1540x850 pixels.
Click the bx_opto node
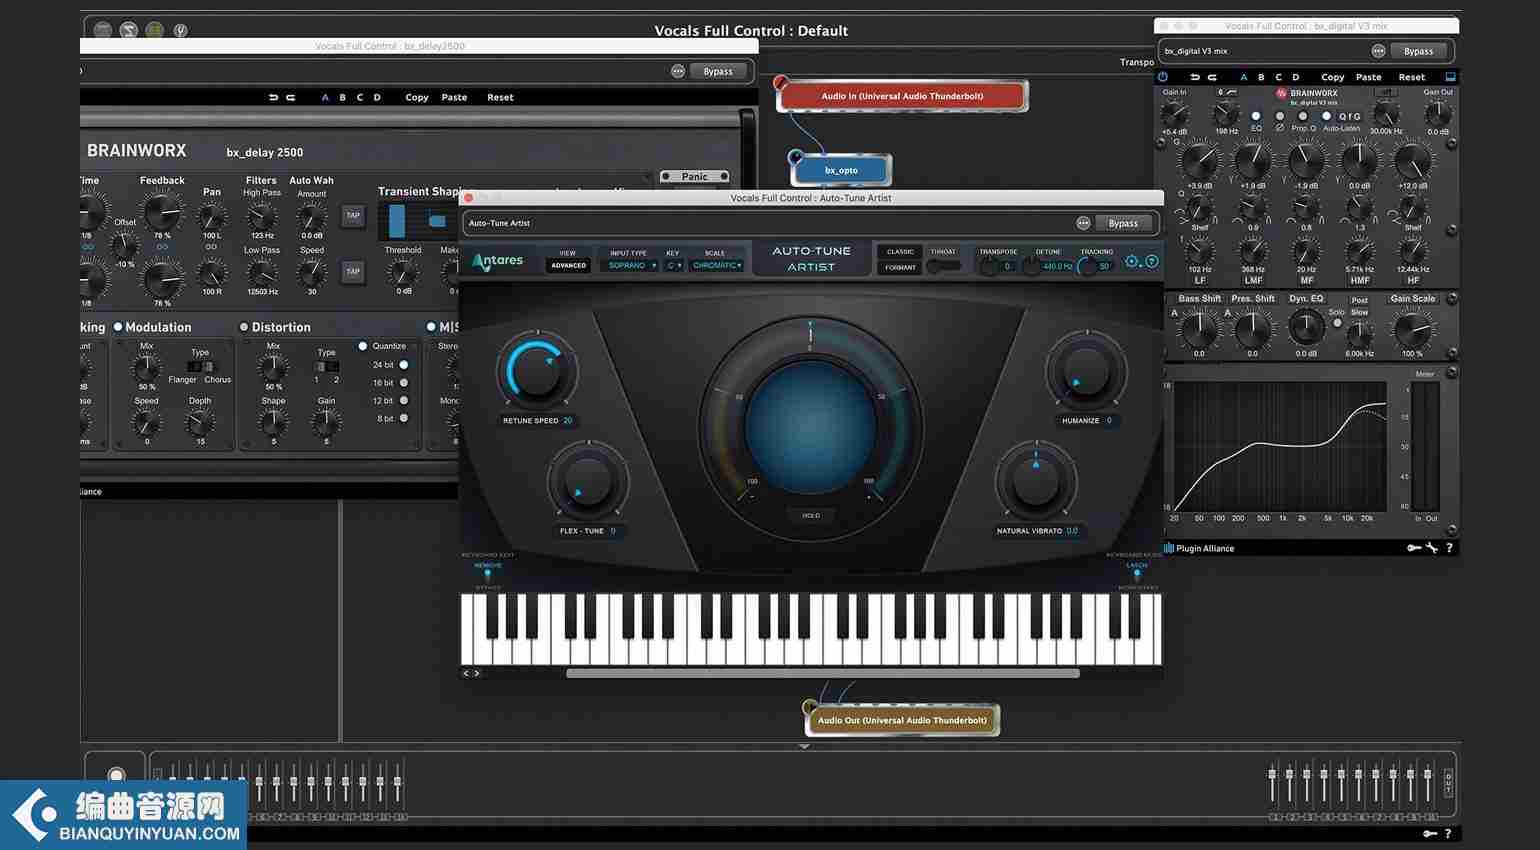coord(841,170)
